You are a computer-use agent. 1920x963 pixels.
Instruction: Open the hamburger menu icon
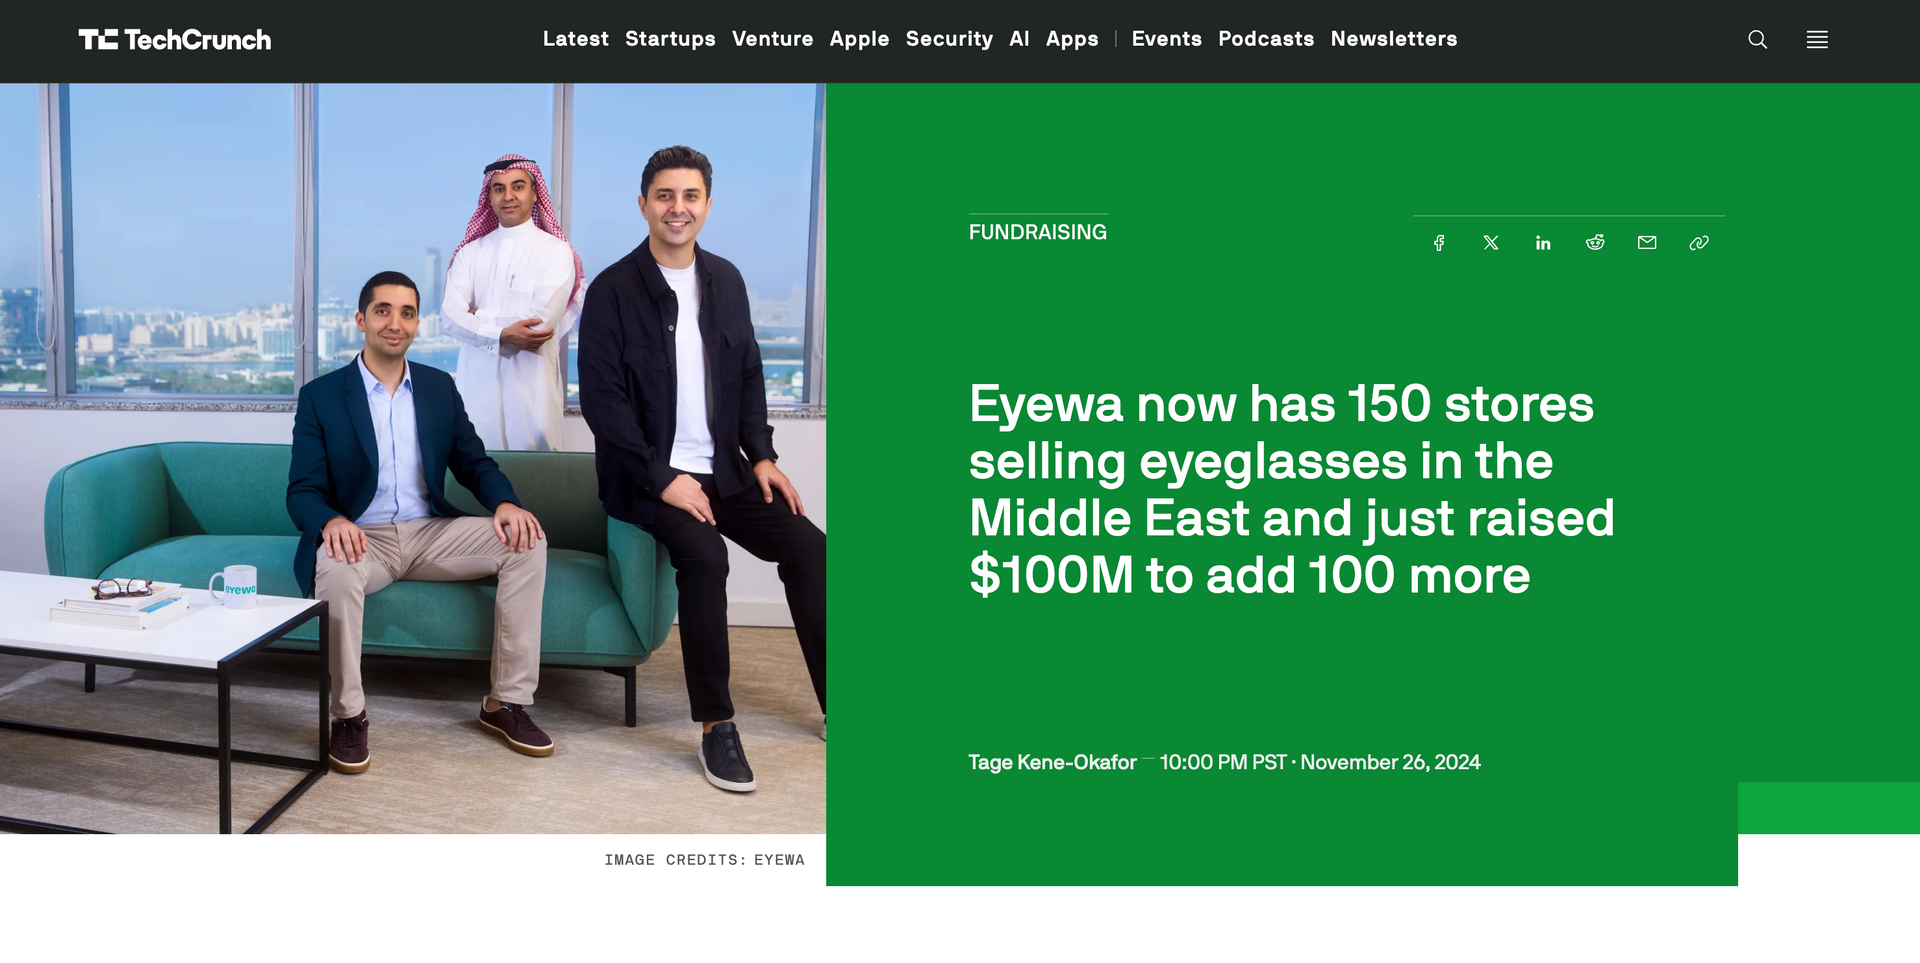tap(1817, 40)
